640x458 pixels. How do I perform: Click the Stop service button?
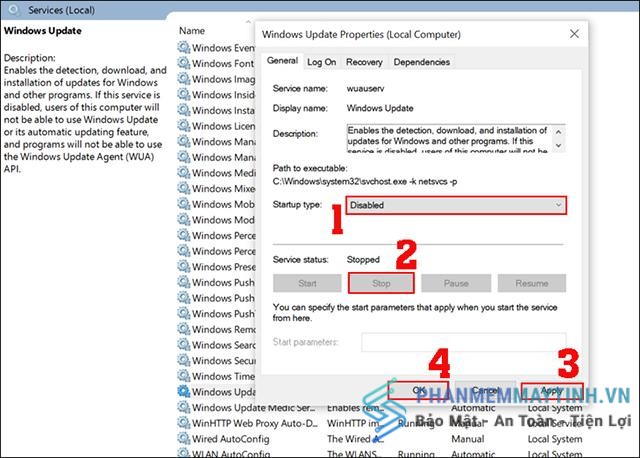381,283
